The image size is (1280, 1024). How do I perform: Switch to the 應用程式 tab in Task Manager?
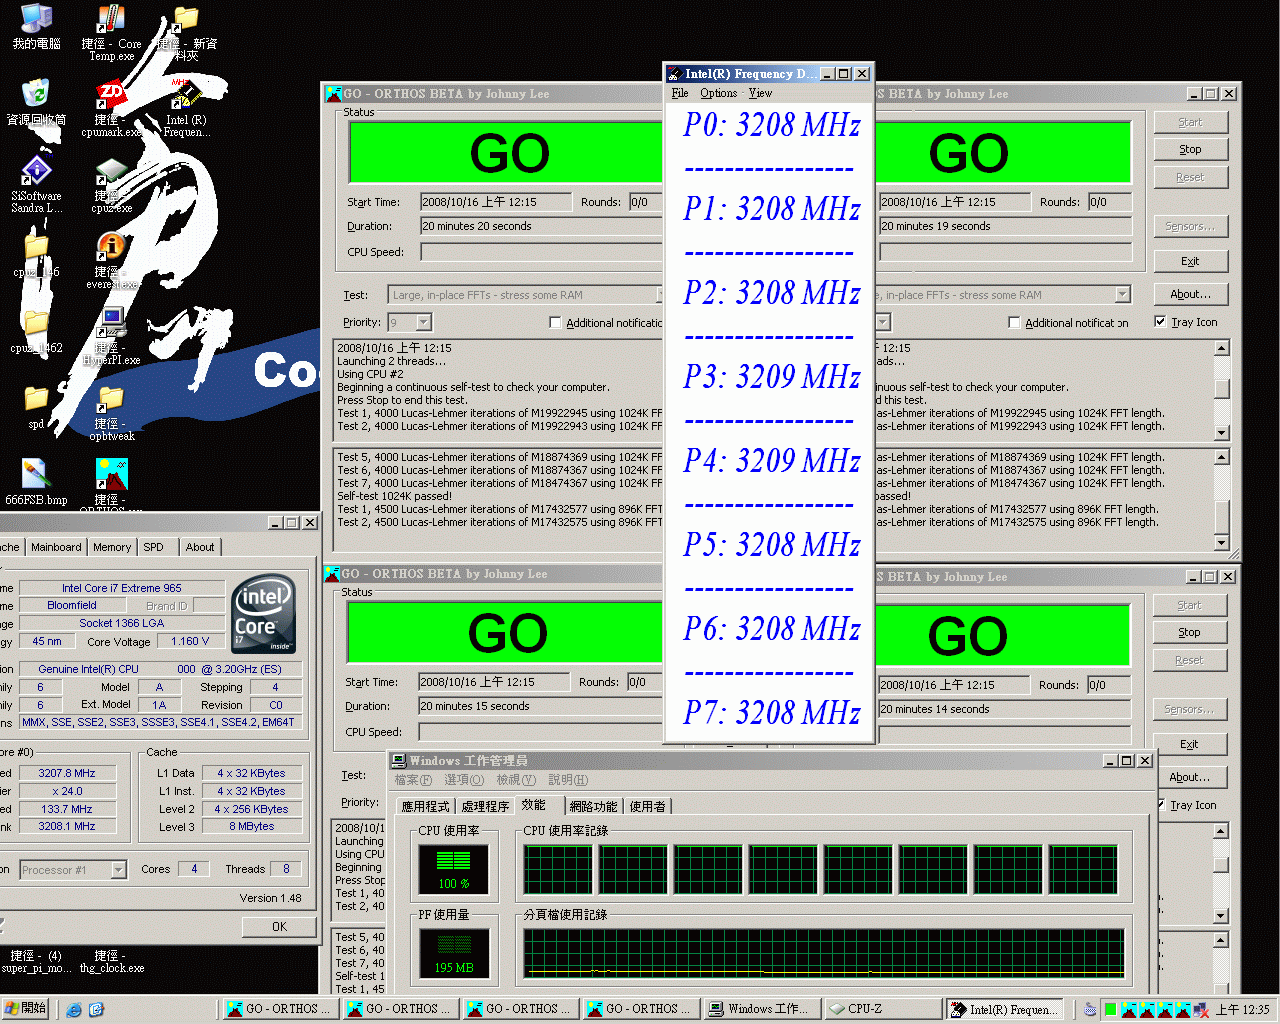point(426,806)
